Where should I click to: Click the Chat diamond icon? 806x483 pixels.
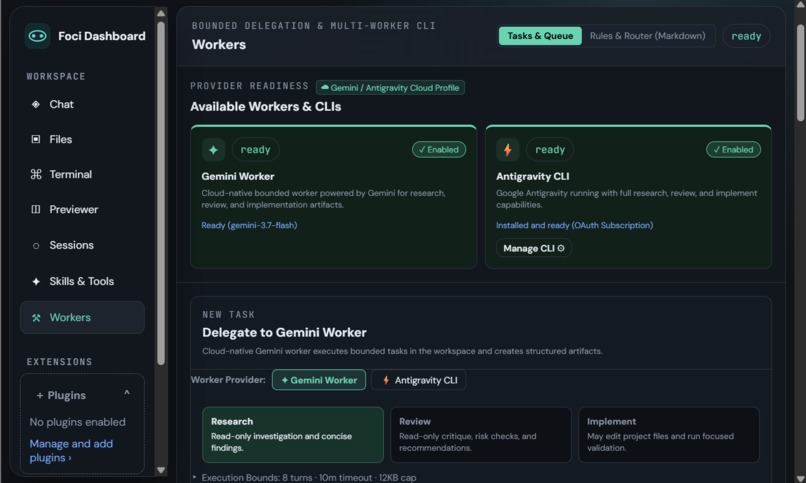(x=35, y=104)
